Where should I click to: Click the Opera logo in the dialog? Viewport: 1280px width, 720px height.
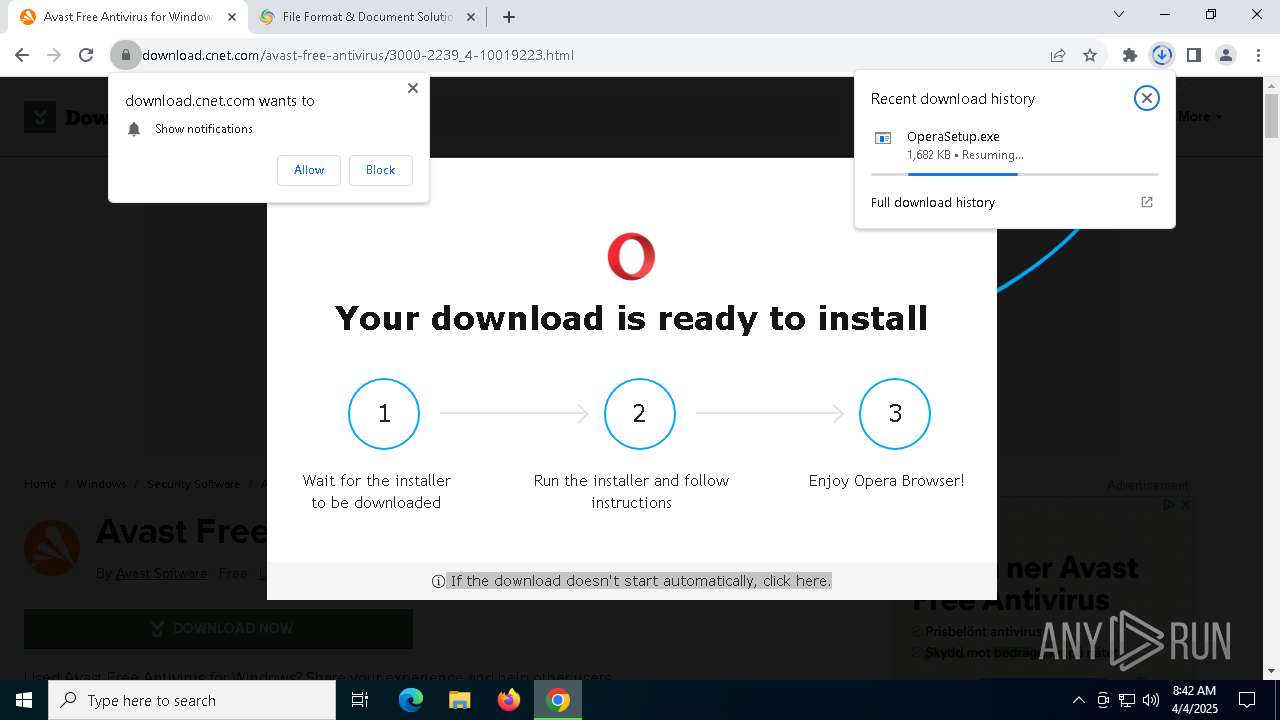point(631,256)
